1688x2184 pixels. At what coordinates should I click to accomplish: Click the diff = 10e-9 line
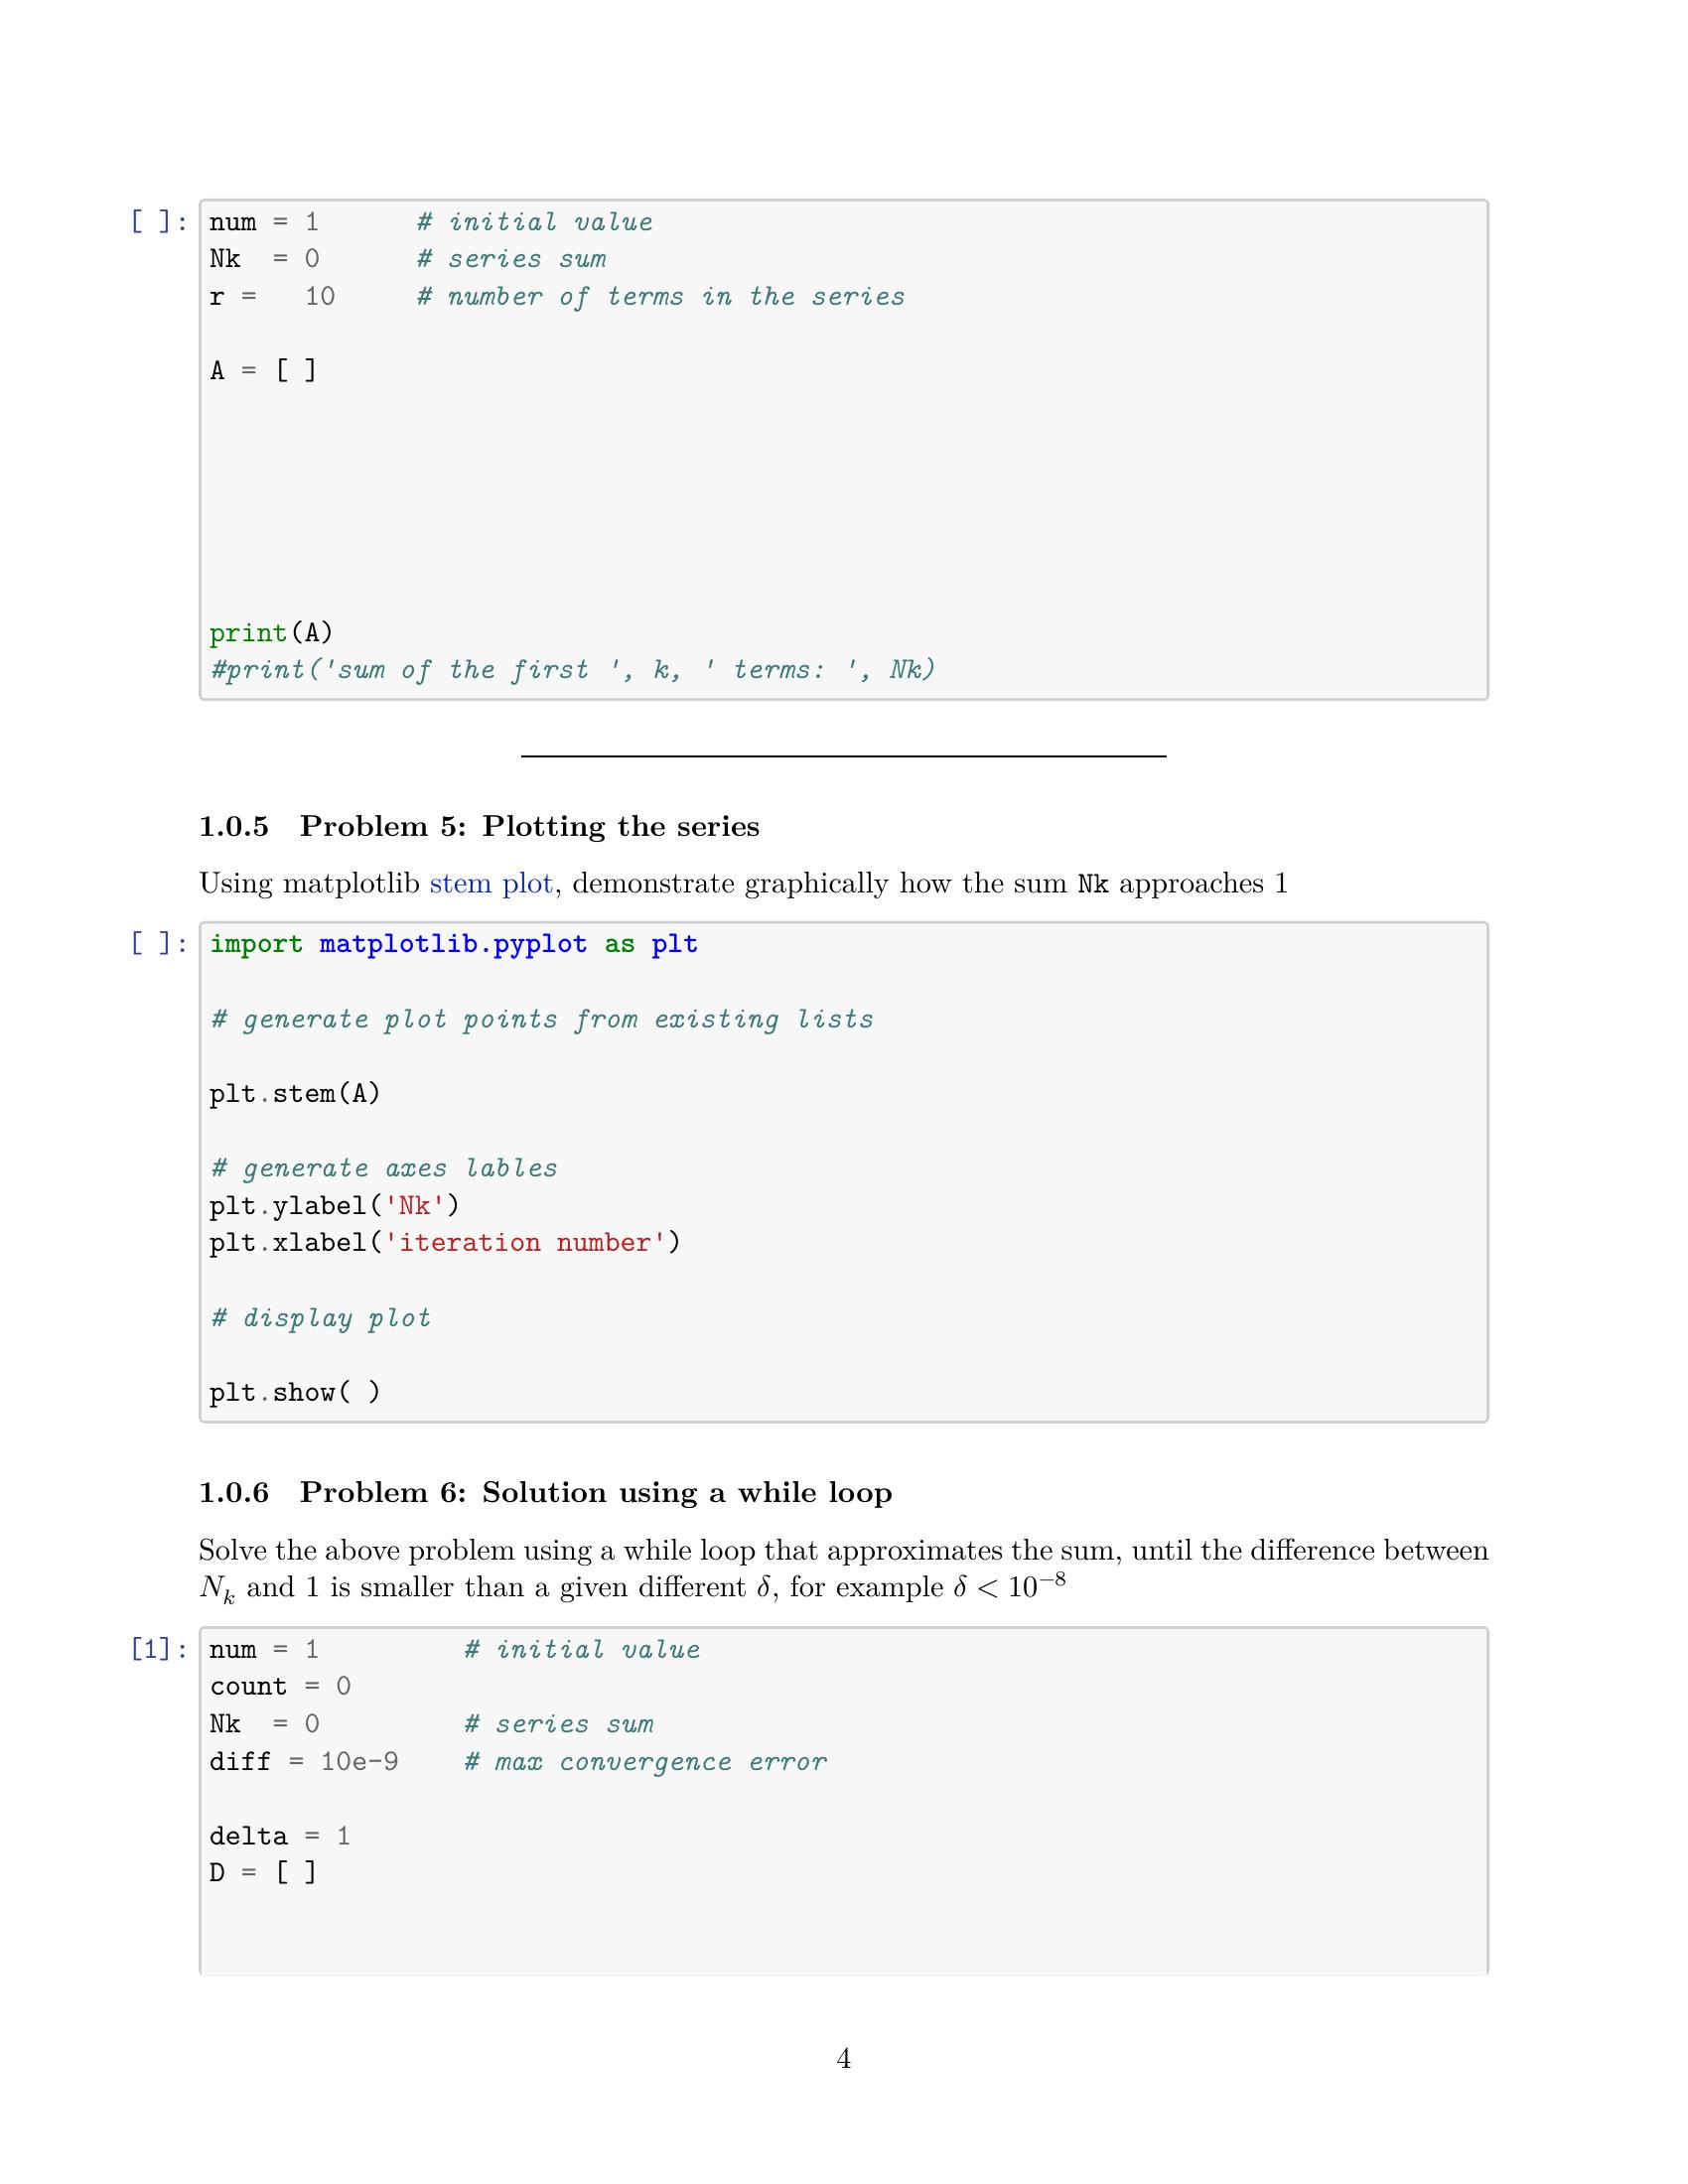coord(304,1762)
